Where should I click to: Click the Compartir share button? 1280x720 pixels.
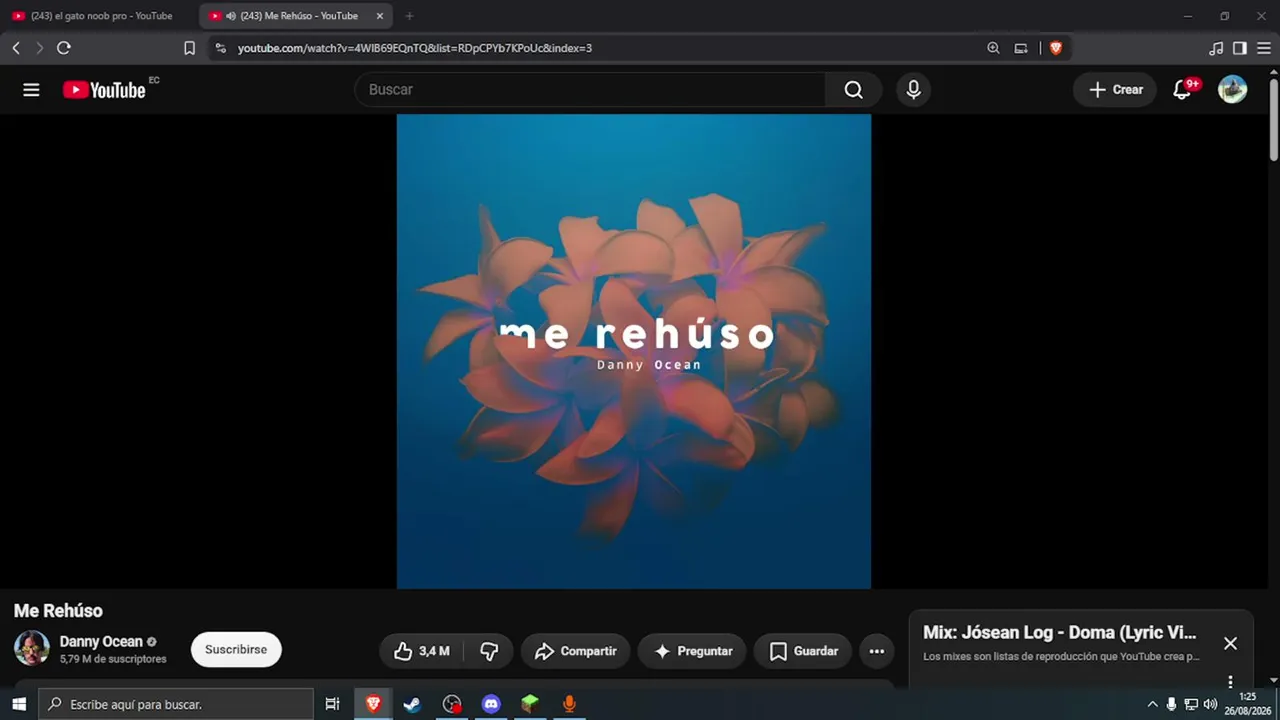coord(575,651)
